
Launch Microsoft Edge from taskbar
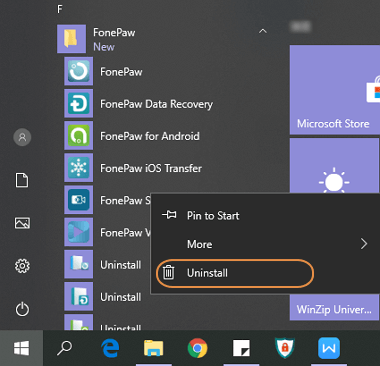[x=110, y=348]
